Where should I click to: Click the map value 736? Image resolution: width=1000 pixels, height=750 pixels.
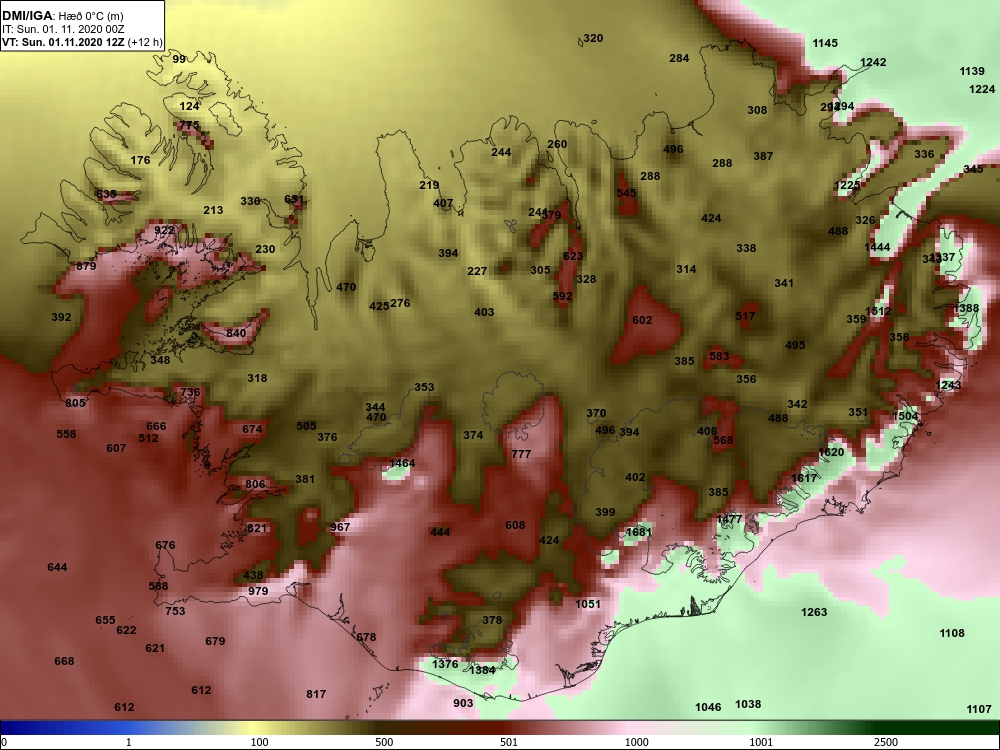tap(190, 392)
